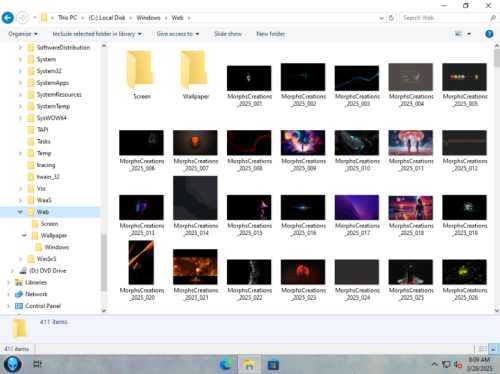The height and width of the screenshot is (374, 500).
Task: Expand the SoftwareDistribution tree node
Action: point(20,48)
